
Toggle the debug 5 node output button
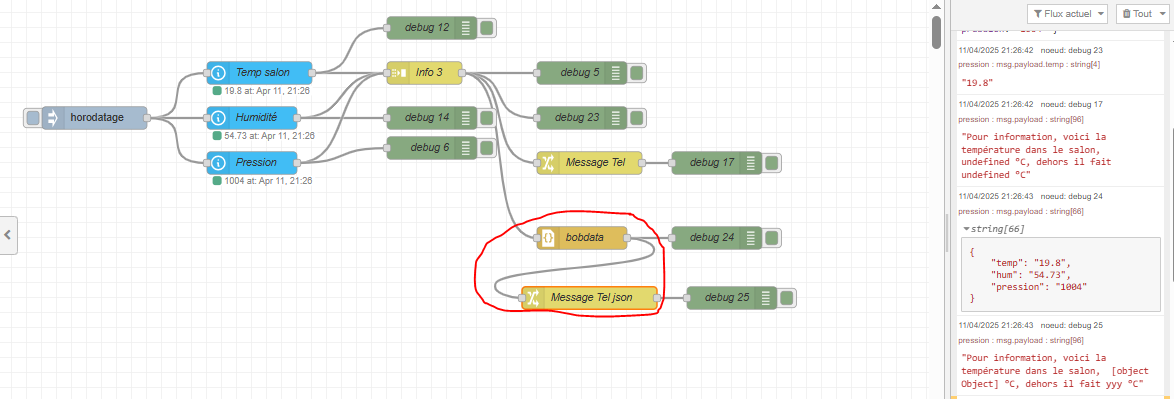click(636, 73)
